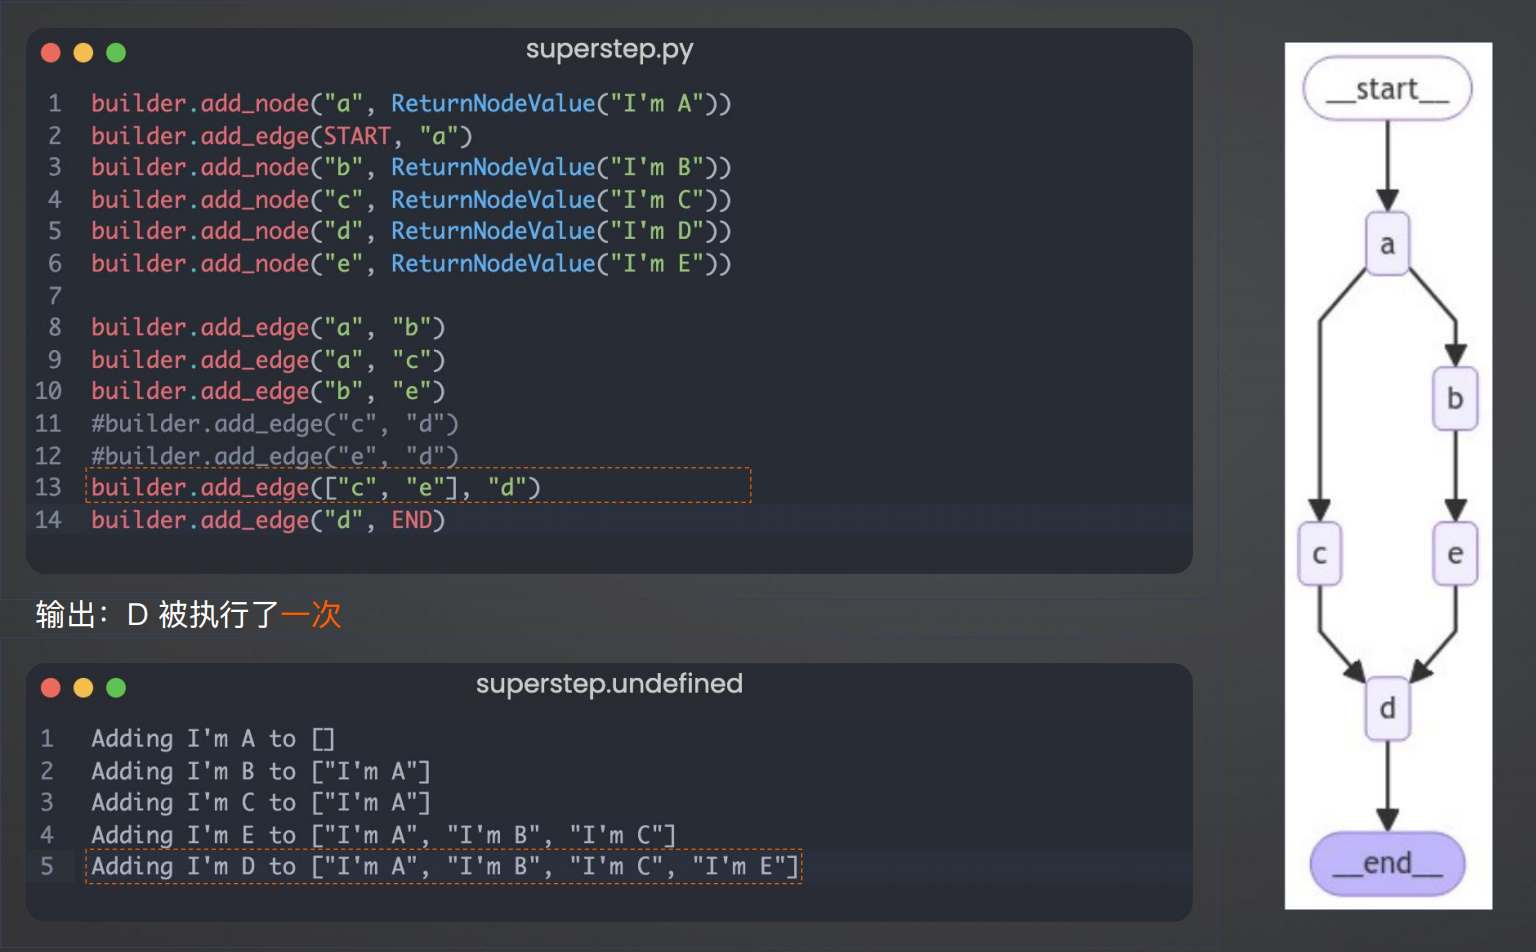
Task: Select node d in the graph diagram
Action: pyautogui.click(x=1387, y=709)
